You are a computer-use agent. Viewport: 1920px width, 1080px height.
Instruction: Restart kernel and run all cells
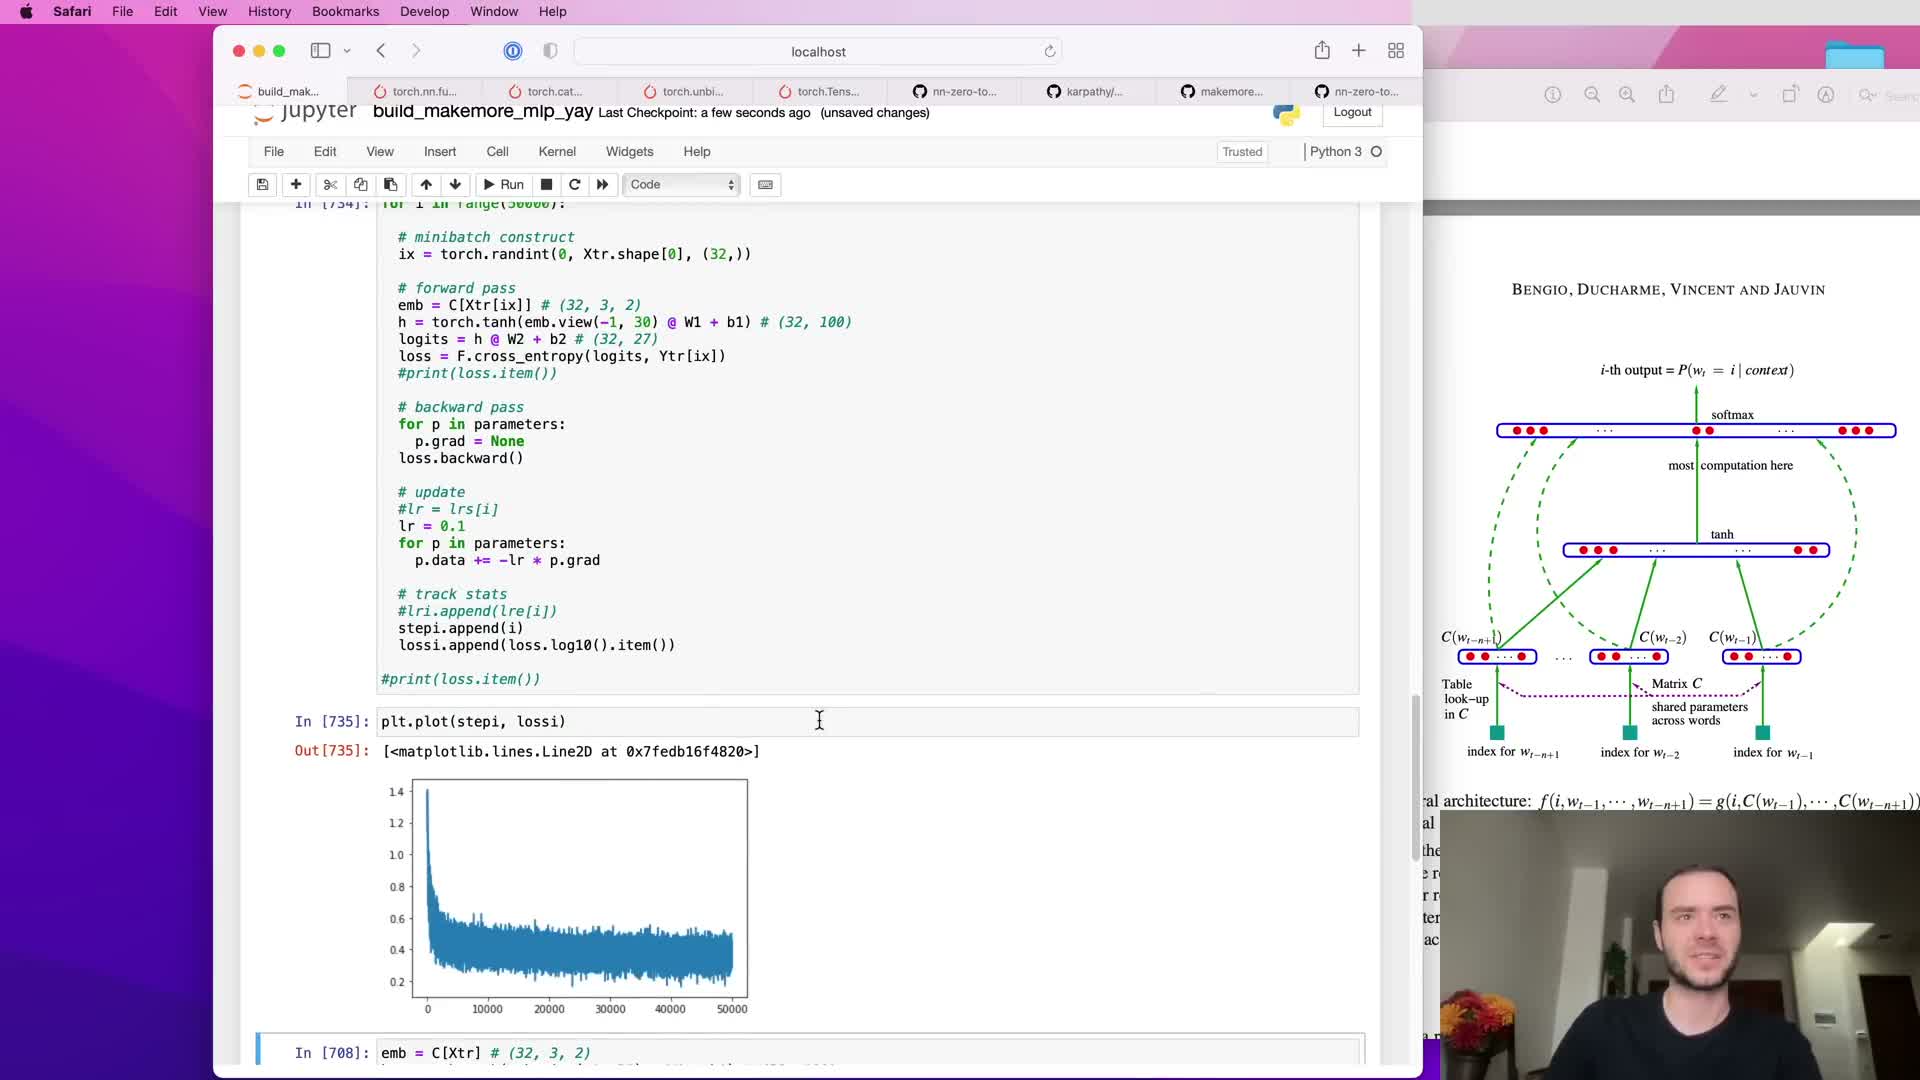[602, 185]
